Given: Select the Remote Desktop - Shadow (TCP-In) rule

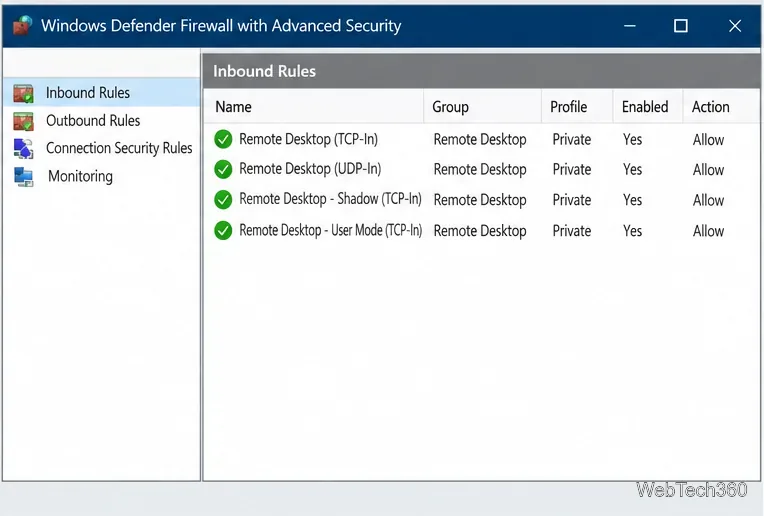Looking at the screenshot, I should (x=330, y=199).
